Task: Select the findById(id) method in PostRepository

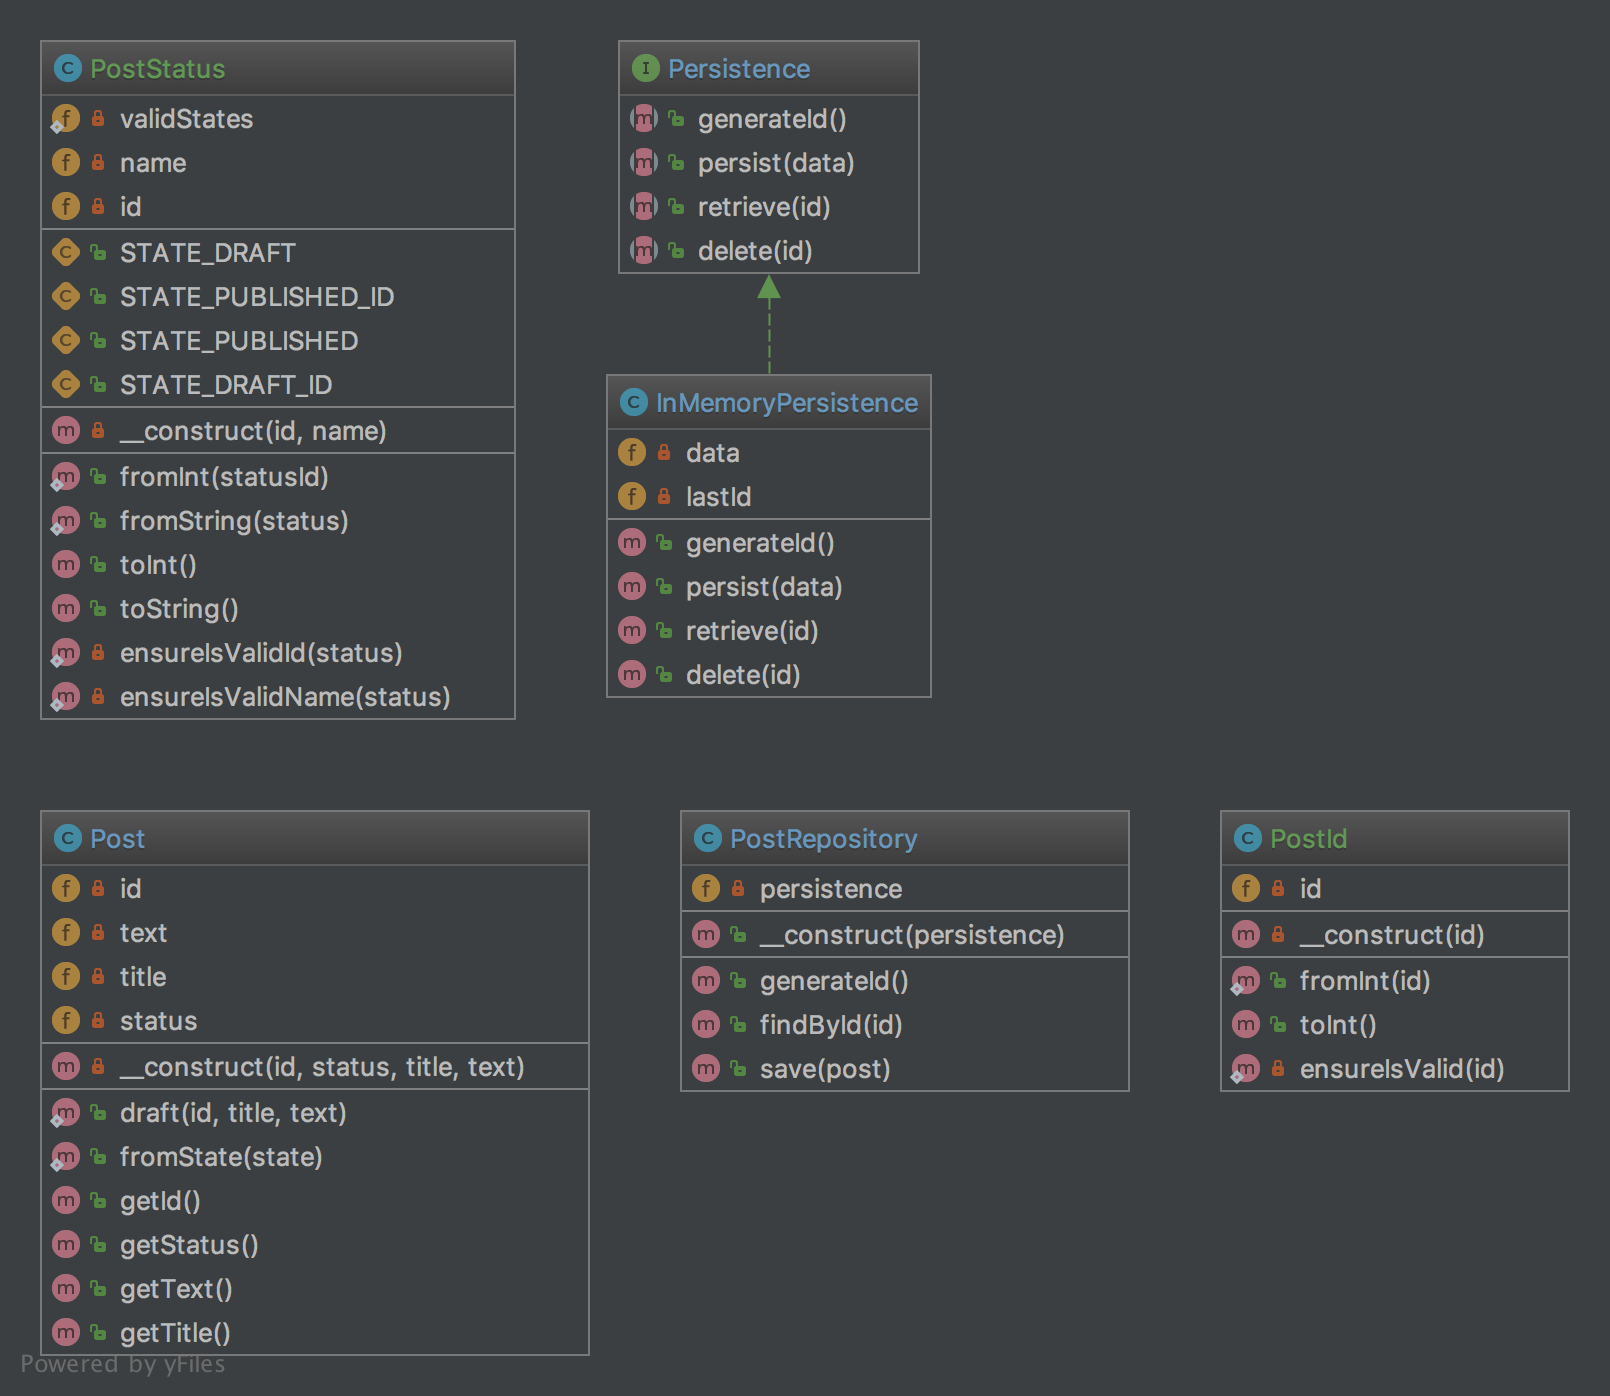Action: tap(830, 1025)
